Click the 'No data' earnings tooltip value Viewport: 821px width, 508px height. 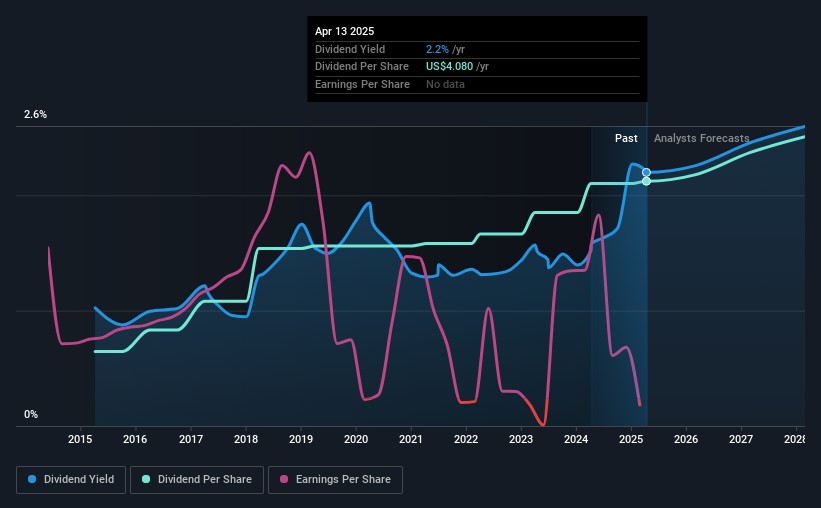[446, 85]
